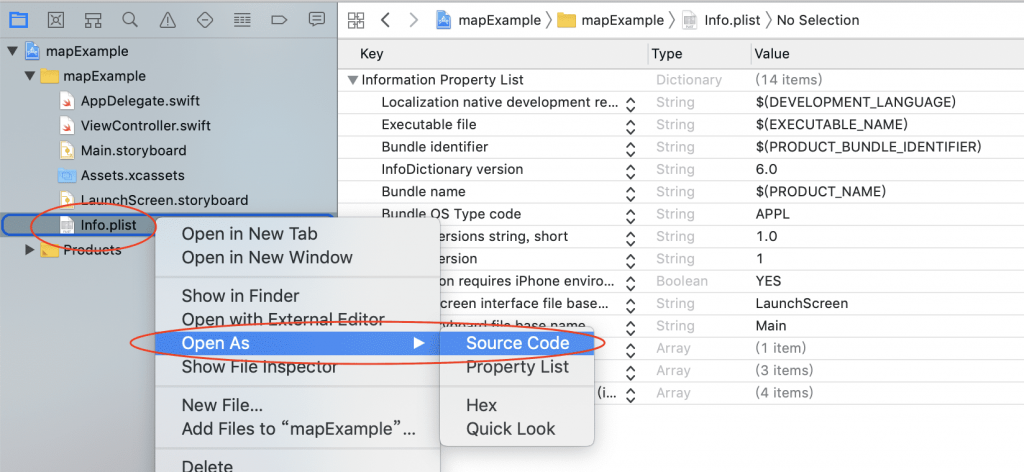1024x472 pixels.
Task: Choose Open with External Editor
Action: (x=283, y=319)
